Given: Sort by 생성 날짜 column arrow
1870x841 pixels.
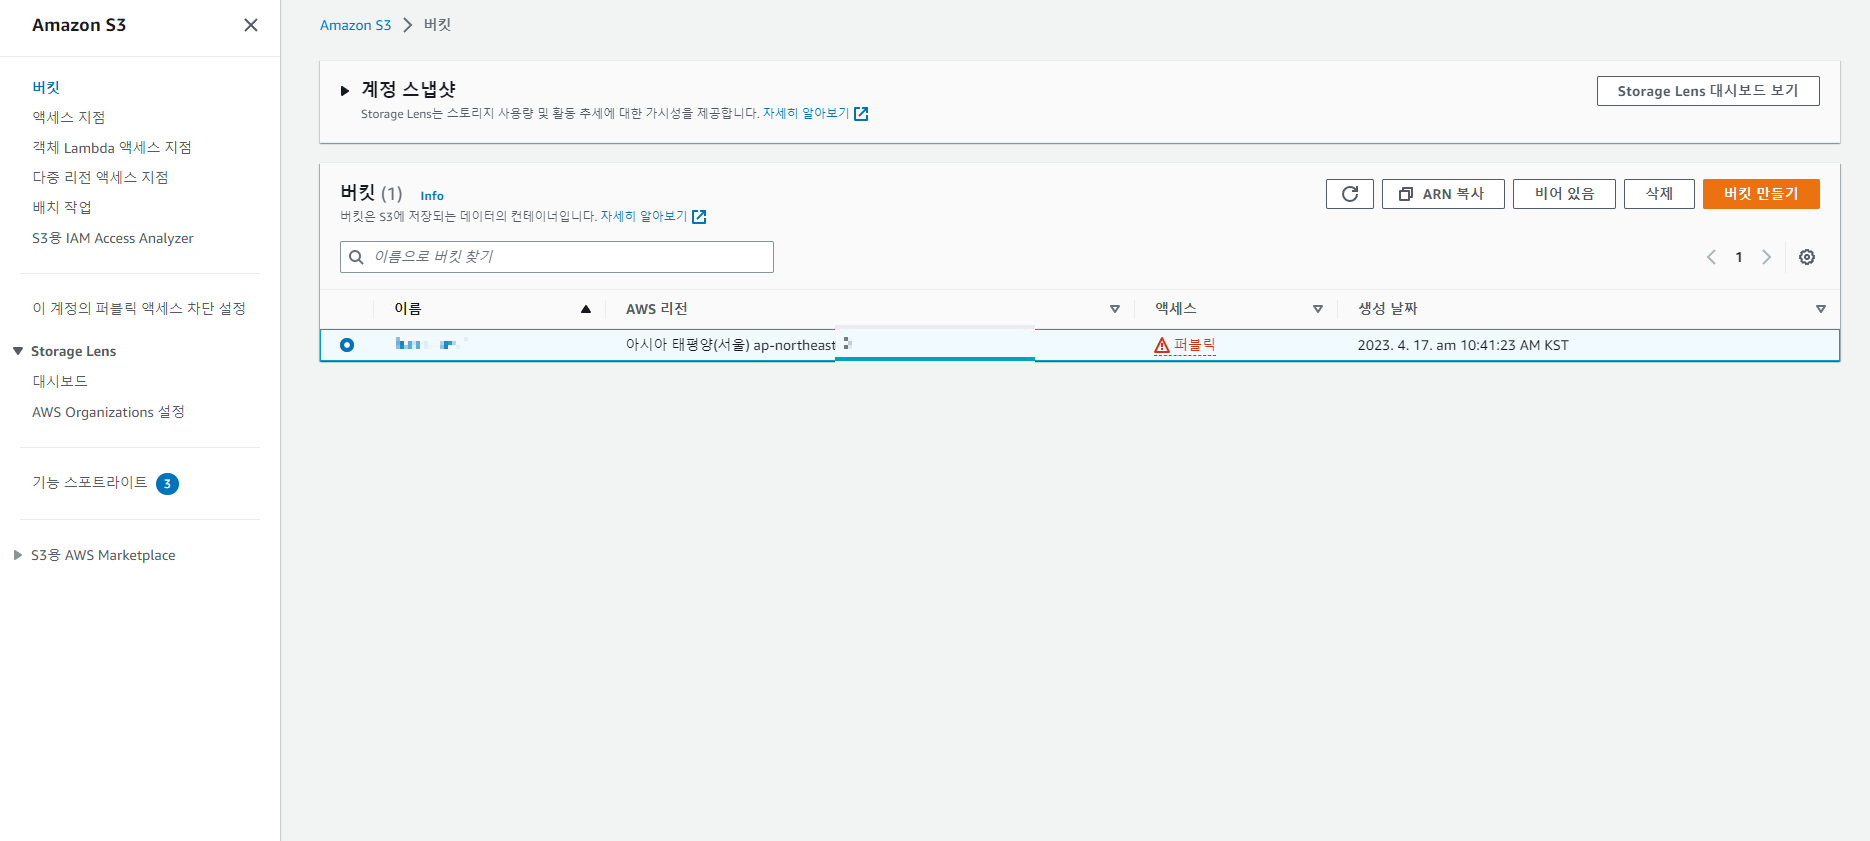Looking at the screenshot, I should tap(1821, 309).
